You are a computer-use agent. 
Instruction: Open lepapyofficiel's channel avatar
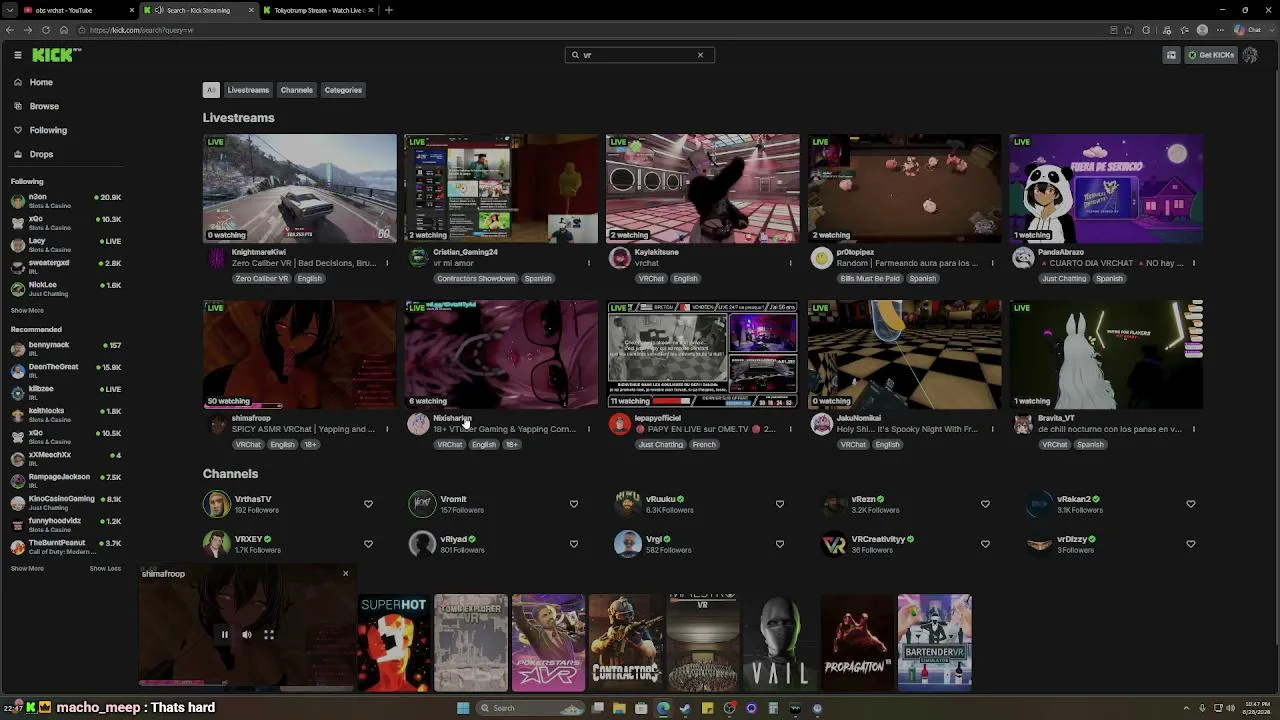point(620,425)
